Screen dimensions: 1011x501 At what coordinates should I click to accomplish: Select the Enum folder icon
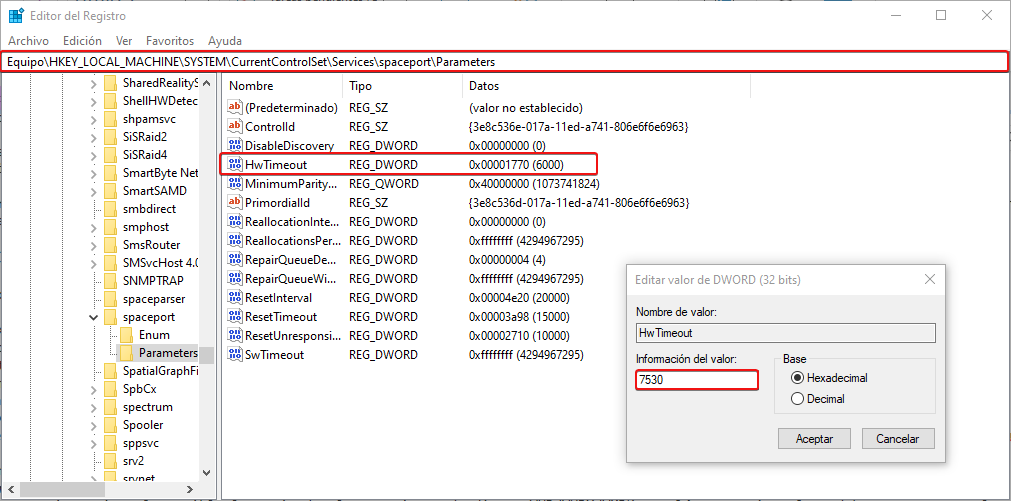click(x=127, y=335)
